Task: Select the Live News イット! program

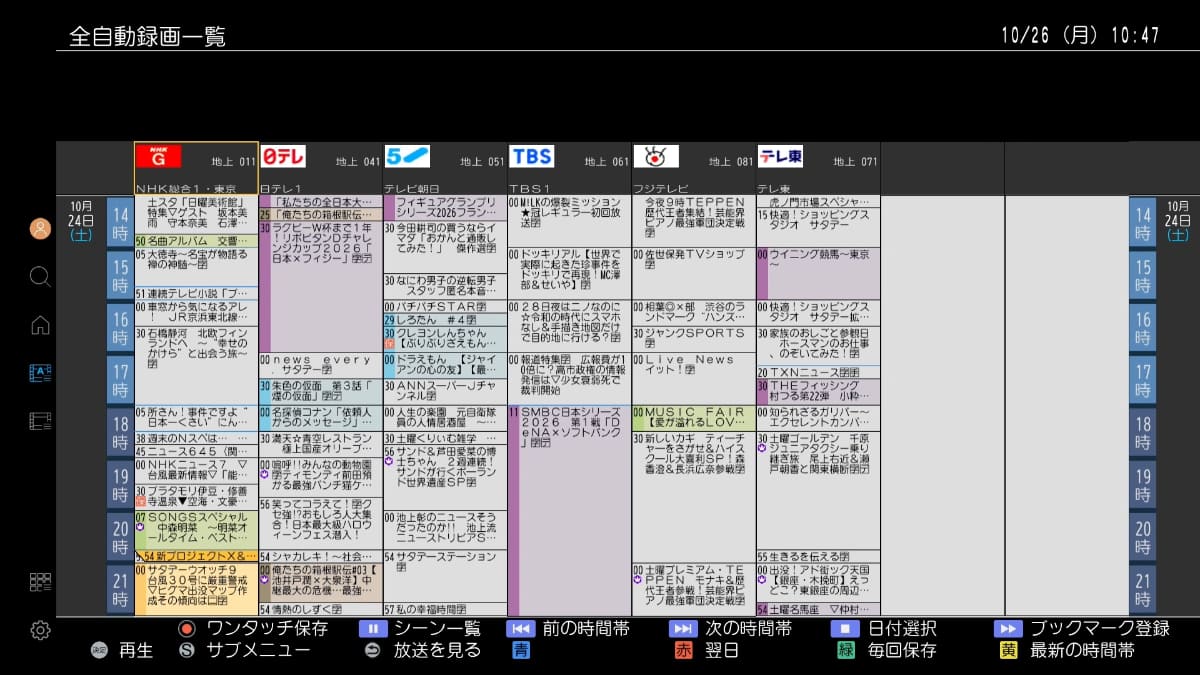Action: click(x=693, y=378)
